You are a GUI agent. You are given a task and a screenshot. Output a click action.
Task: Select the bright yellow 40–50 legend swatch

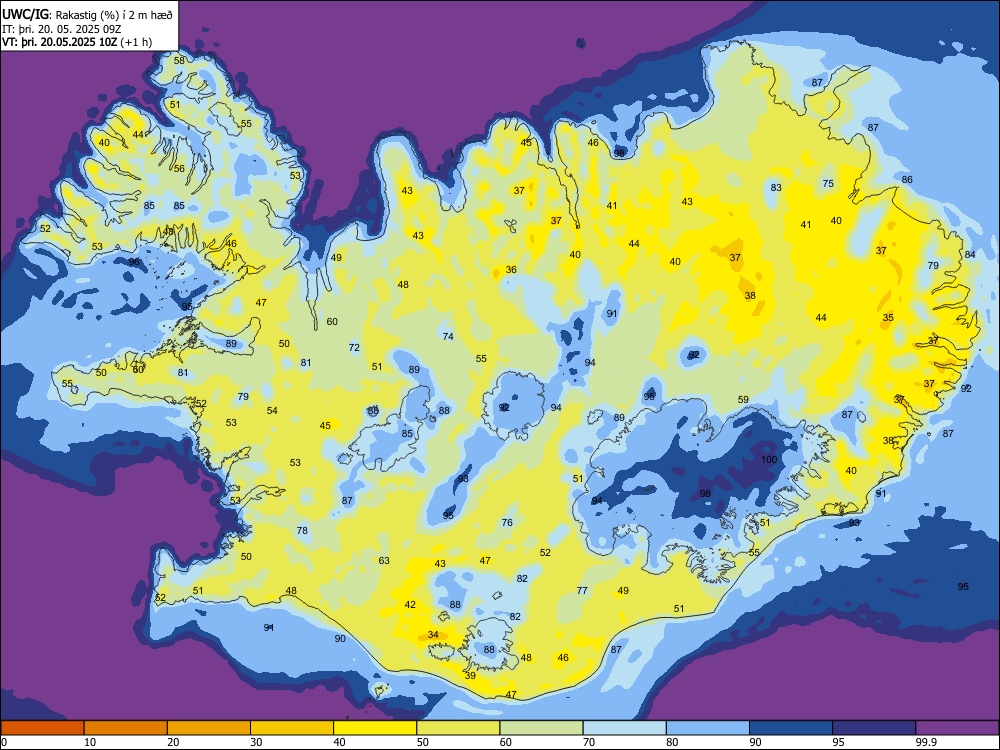pos(375,728)
